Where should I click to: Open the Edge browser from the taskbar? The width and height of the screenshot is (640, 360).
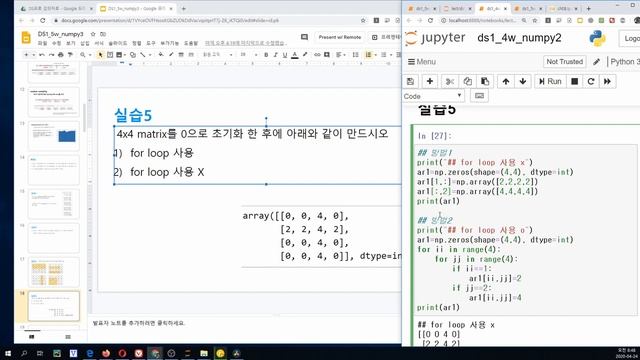coord(90,353)
